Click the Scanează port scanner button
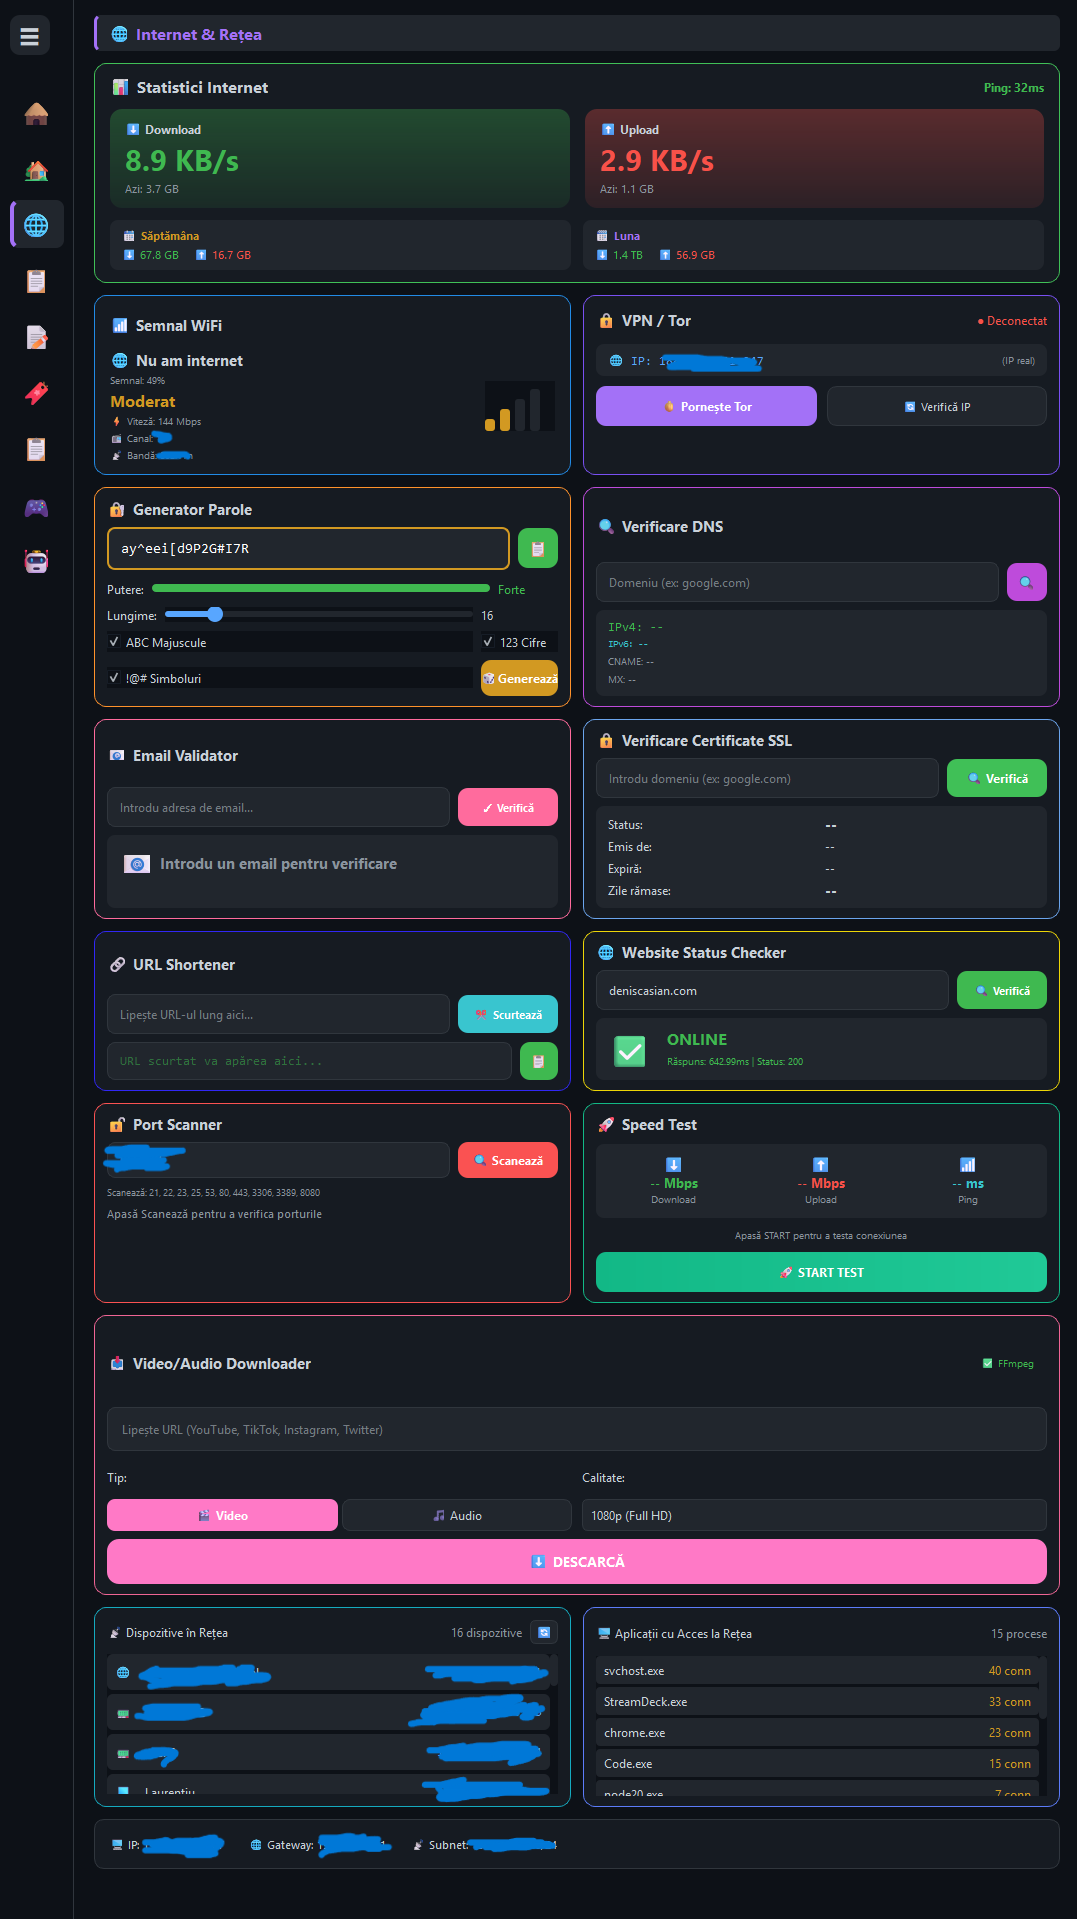Image resolution: width=1077 pixels, height=1919 pixels. [x=508, y=1160]
